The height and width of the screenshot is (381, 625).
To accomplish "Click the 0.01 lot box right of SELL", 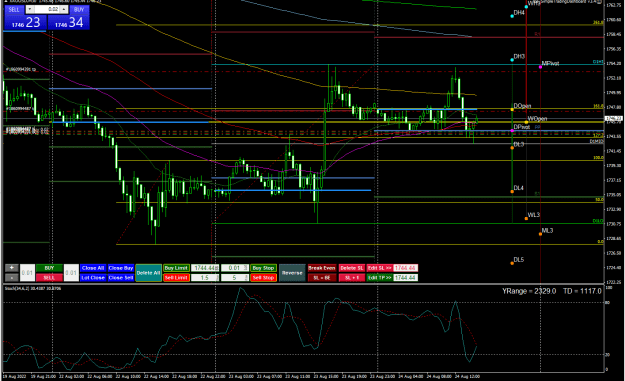I will (71, 273).
